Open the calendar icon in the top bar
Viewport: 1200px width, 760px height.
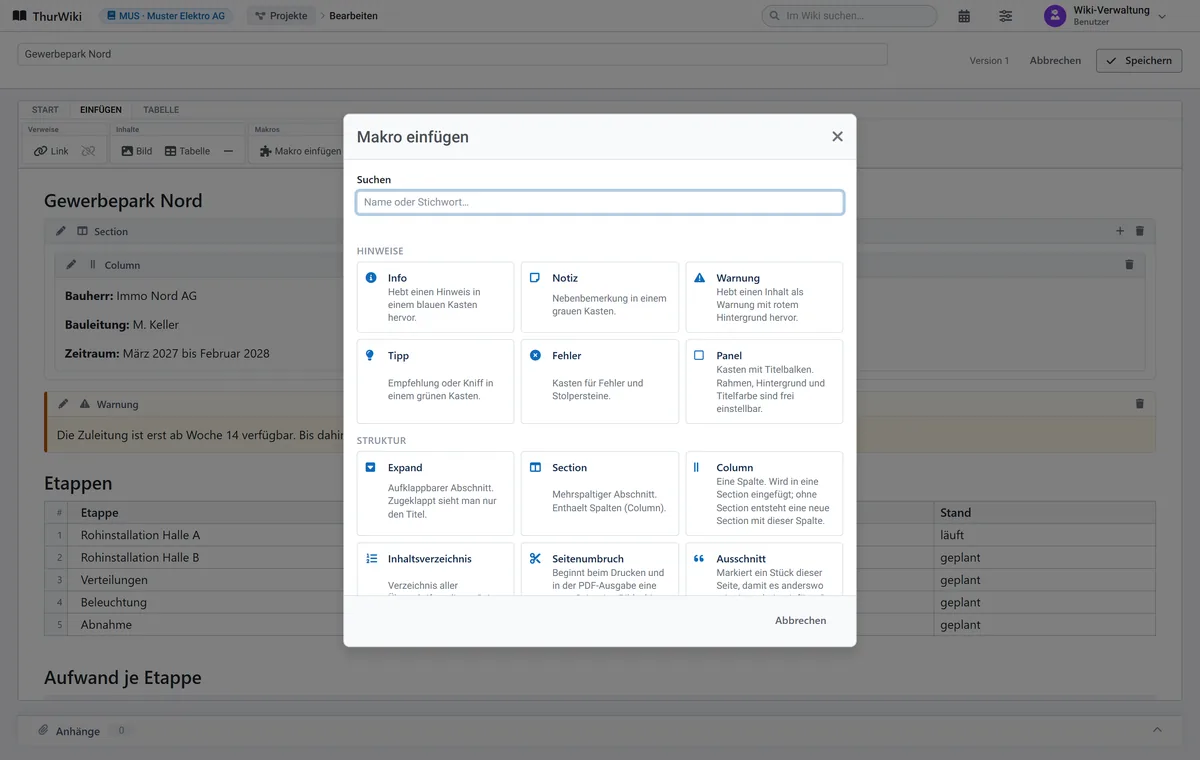click(964, 16)
